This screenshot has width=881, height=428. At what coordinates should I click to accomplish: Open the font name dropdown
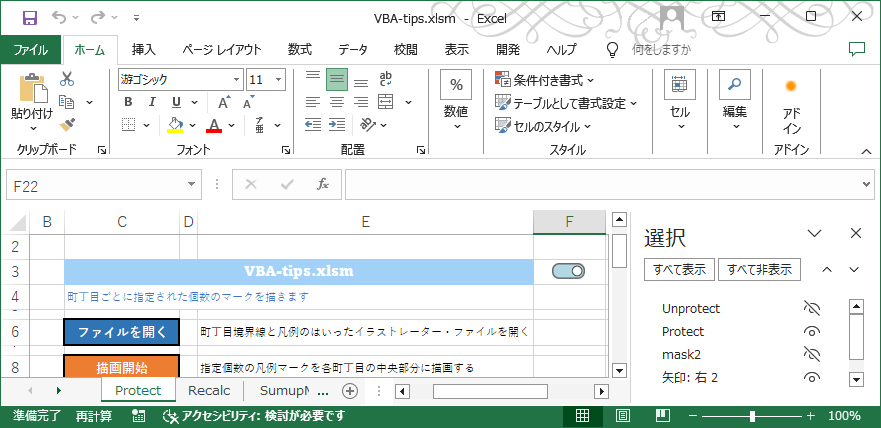point(235,79)
